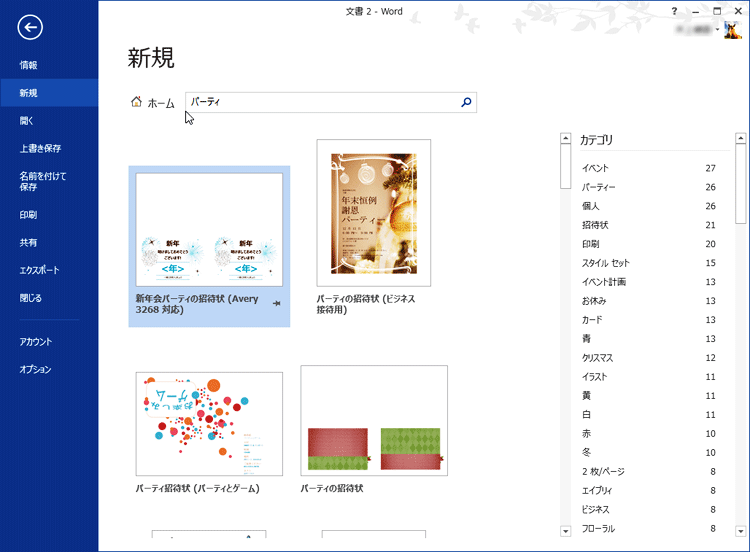Open the 開く menu item
The height and width of the screenshot is (552, 750).
(x=49, y=121)
